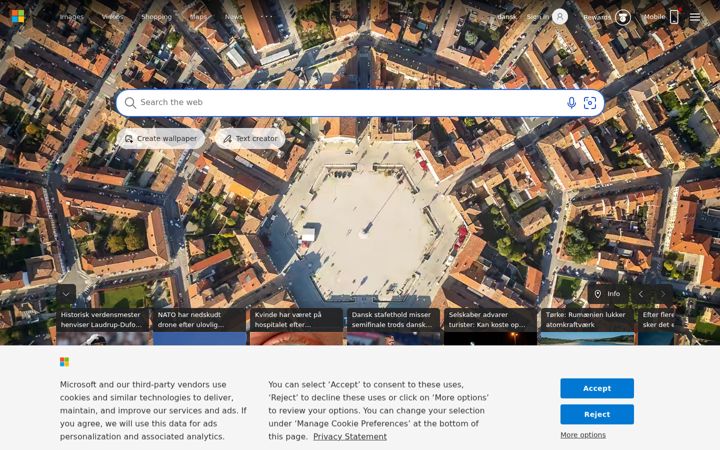Open the image Info button
The width and height of the screenshot is (720, 450).
pos(607,294)
